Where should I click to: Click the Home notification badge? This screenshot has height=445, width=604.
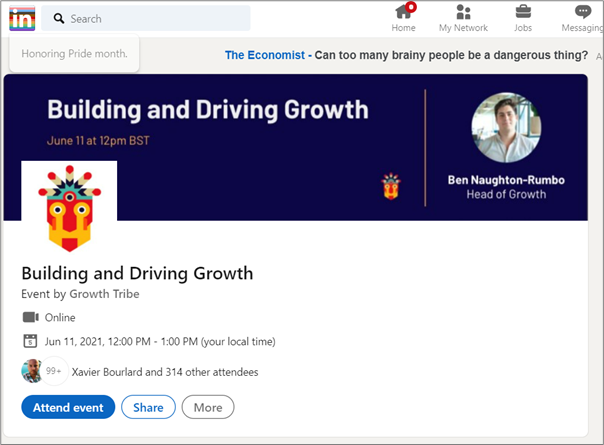pyautogui.click(x=411, y=7)
